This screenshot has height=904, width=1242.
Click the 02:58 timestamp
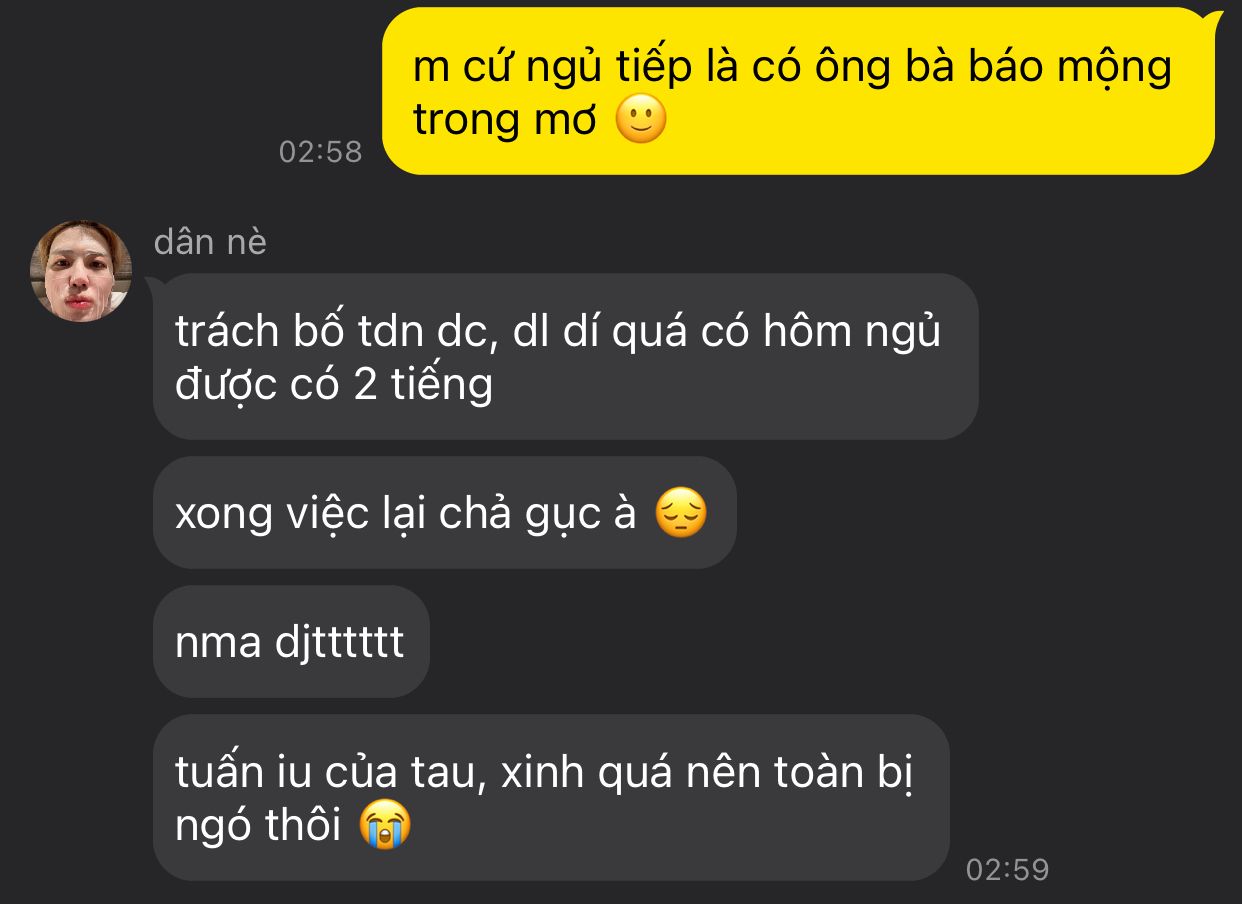click(321, 152)
